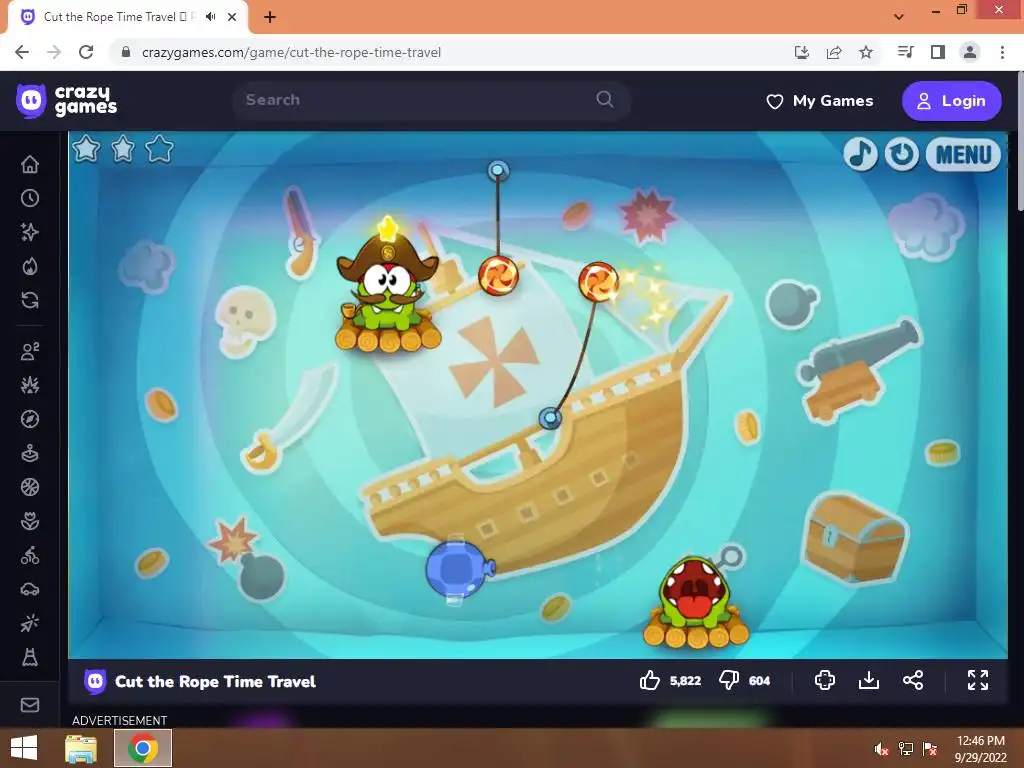Click the puzzle-piece icon below the game
Screen dimensions: 1024x768
[825, 680]
